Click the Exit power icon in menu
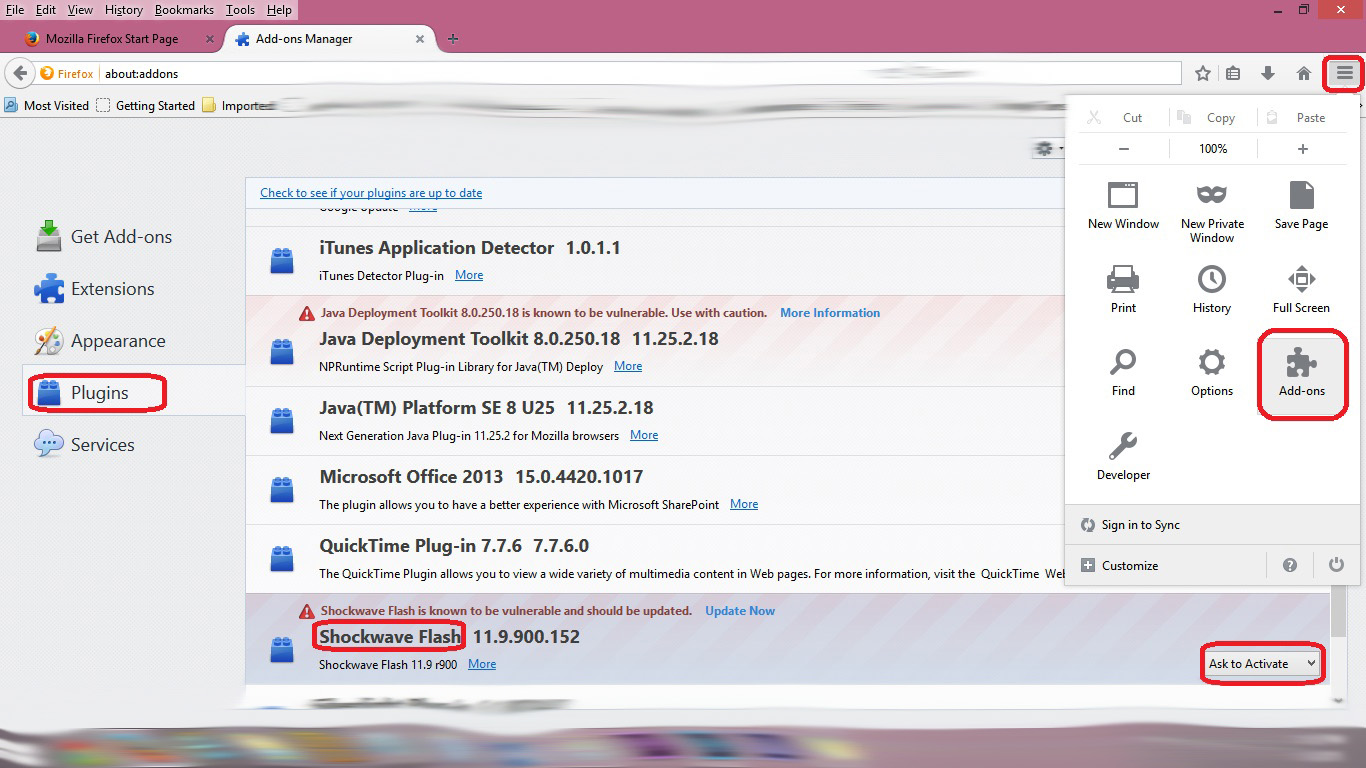The width and height of the screenshot is (1366, 768). 1336,565
